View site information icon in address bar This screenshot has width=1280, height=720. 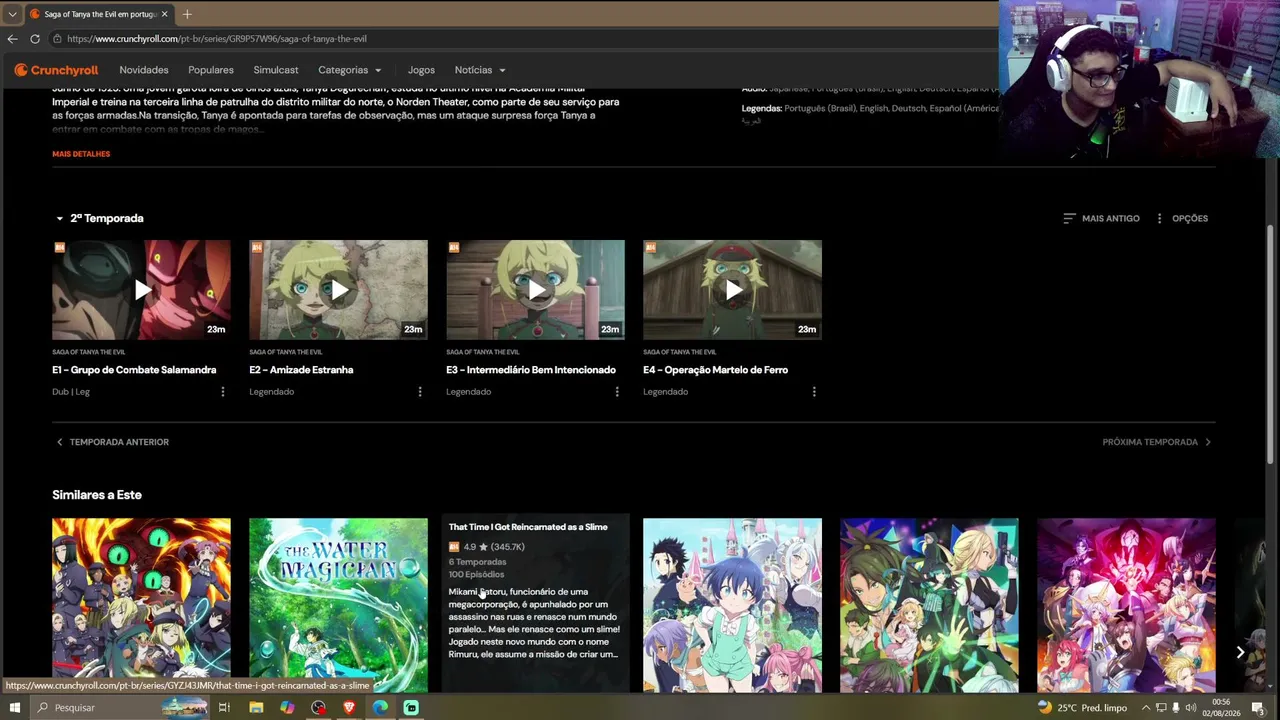point(58,39)
